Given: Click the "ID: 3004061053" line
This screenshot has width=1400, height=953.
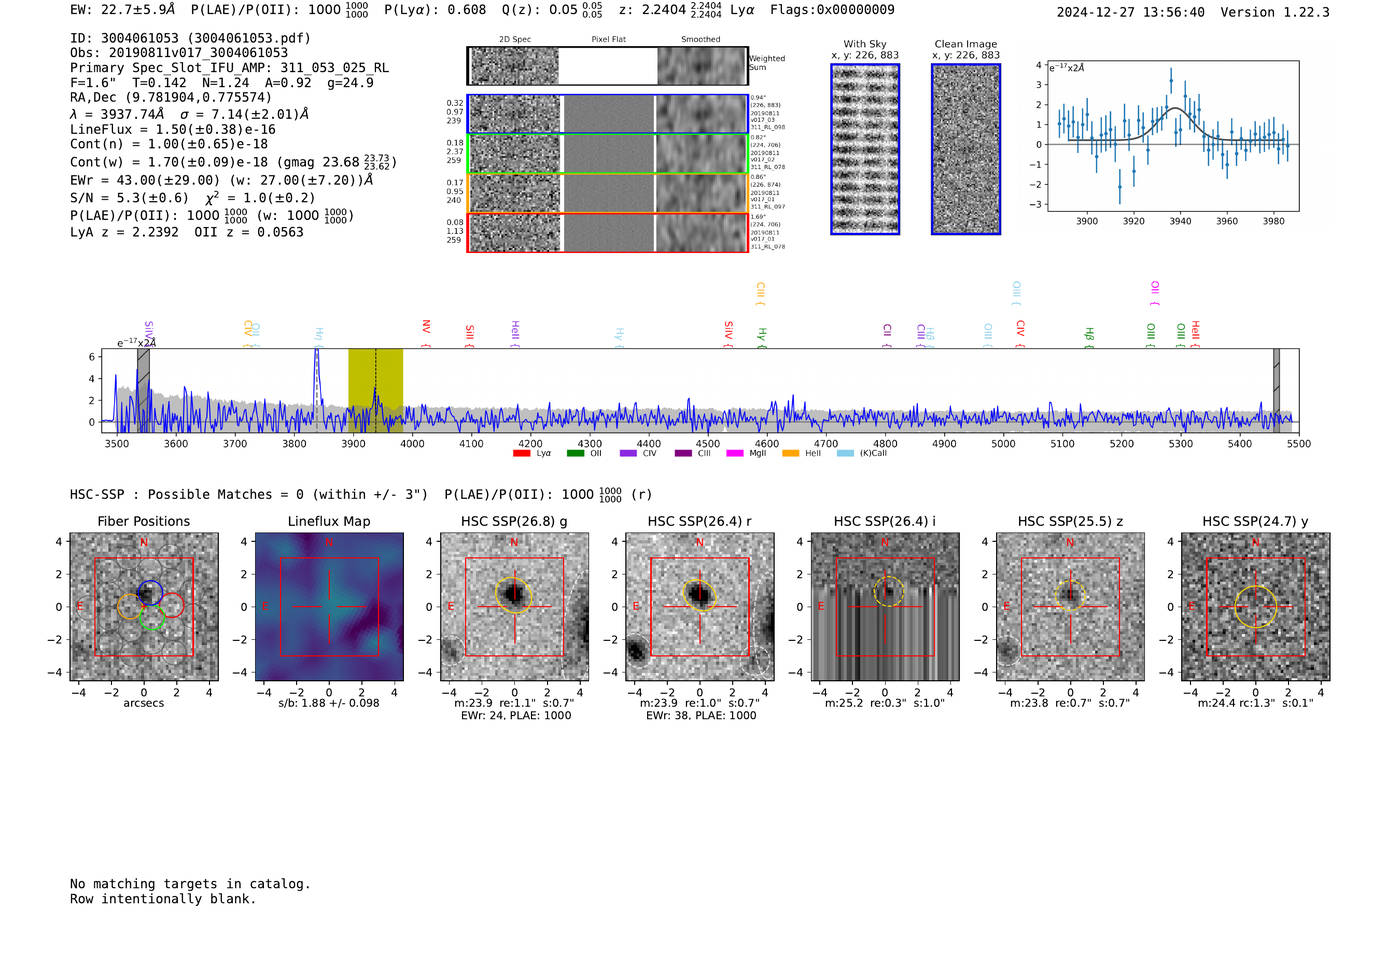Looking at the screenshot, I should coord(190,38).
